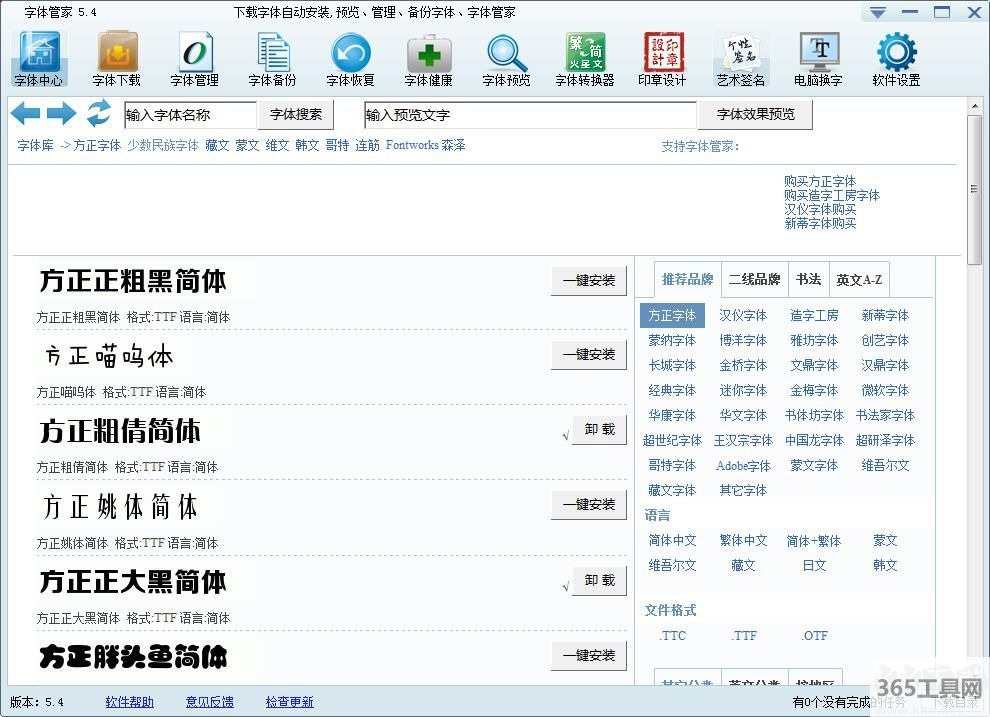The image size is (990, 717).
Task: Open the 字体预览 magnifier icon
Action: click(x=506, y=52)
